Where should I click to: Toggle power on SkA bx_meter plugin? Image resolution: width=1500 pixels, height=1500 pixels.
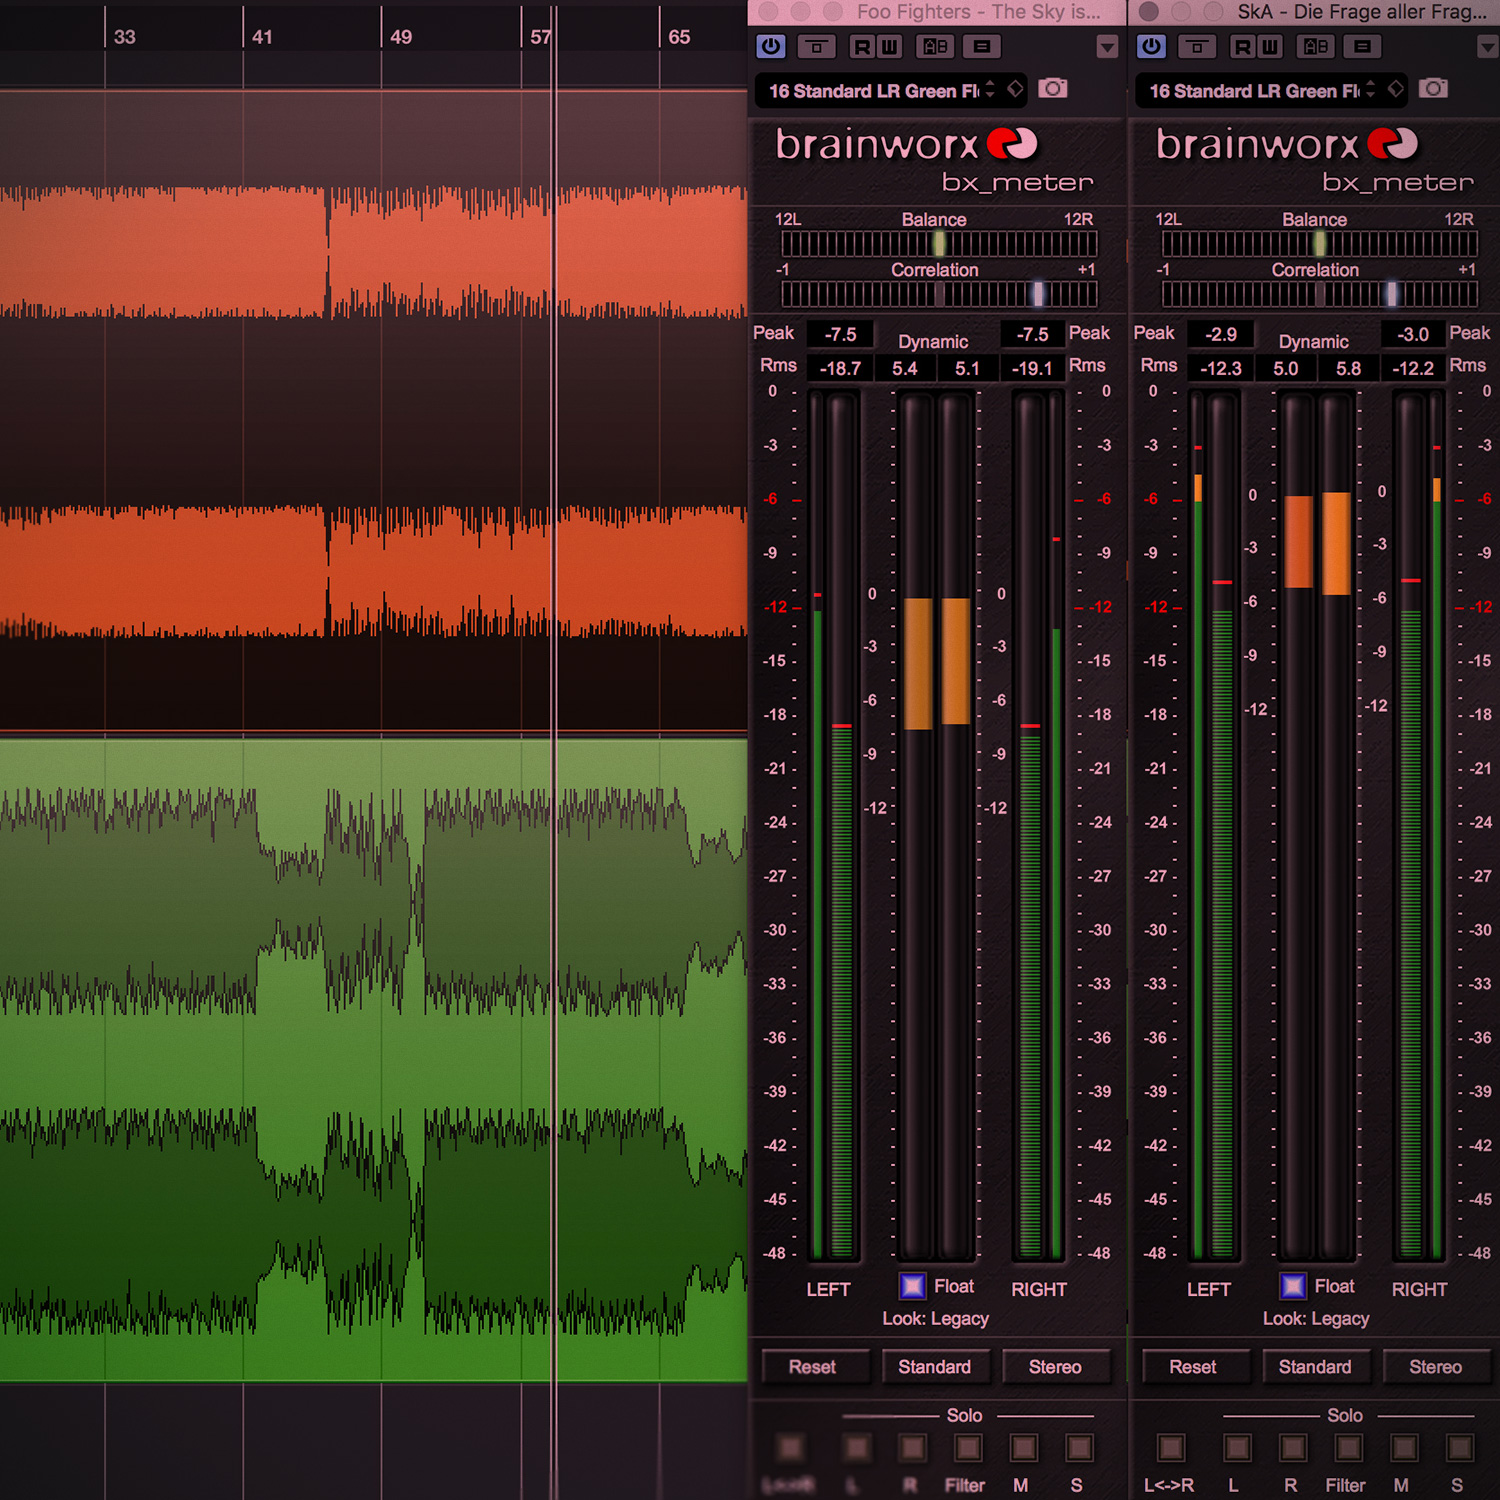(1151, 46)
